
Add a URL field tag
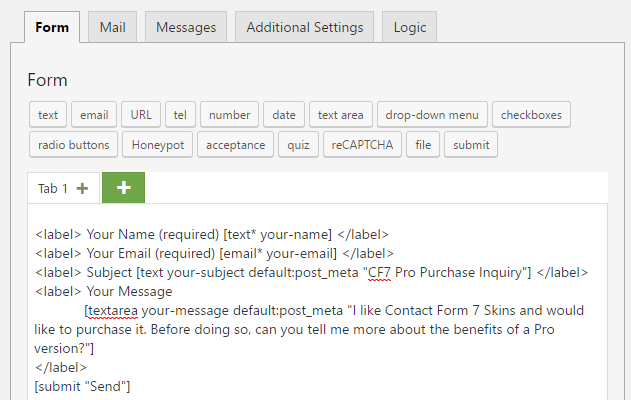141,115
